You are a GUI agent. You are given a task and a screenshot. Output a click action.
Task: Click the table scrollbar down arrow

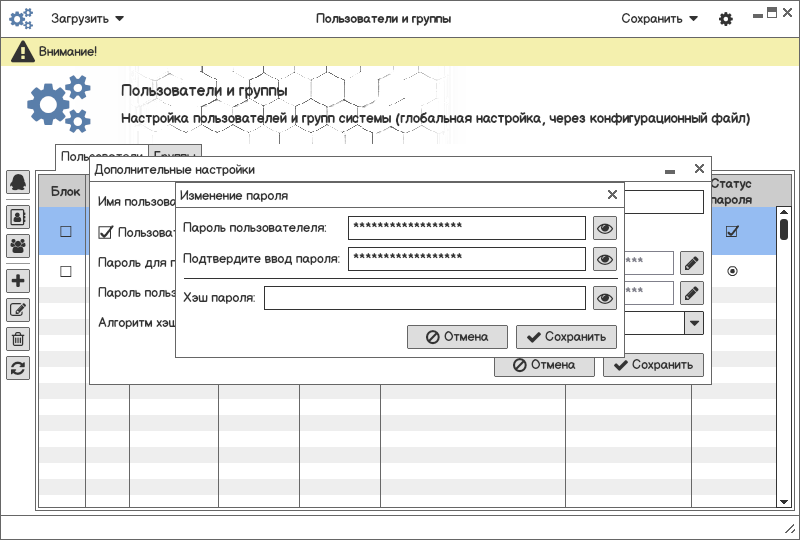784,502
